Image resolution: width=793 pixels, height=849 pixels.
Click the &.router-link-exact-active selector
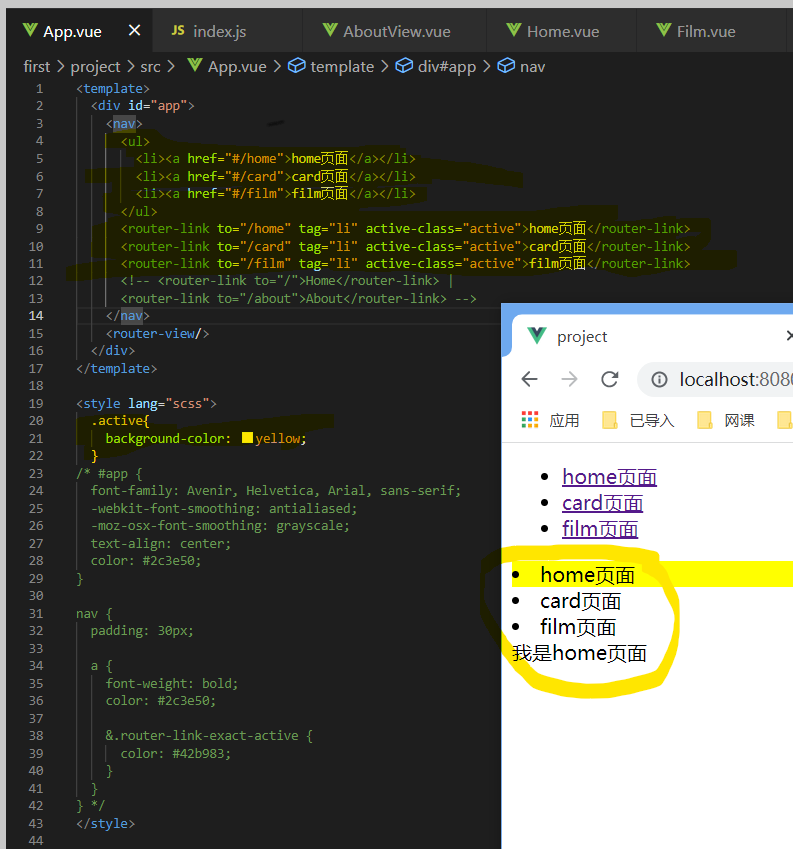coord(202,735)
